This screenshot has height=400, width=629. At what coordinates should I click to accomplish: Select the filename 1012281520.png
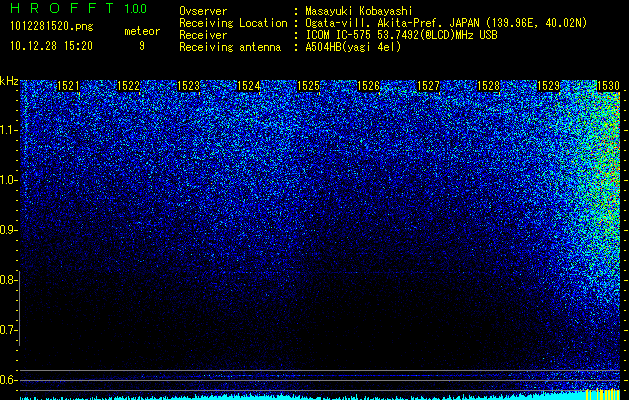tap(52, 26)
